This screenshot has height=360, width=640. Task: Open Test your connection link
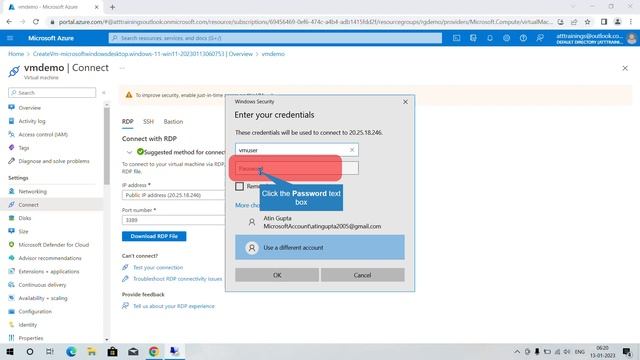(158, 268)
